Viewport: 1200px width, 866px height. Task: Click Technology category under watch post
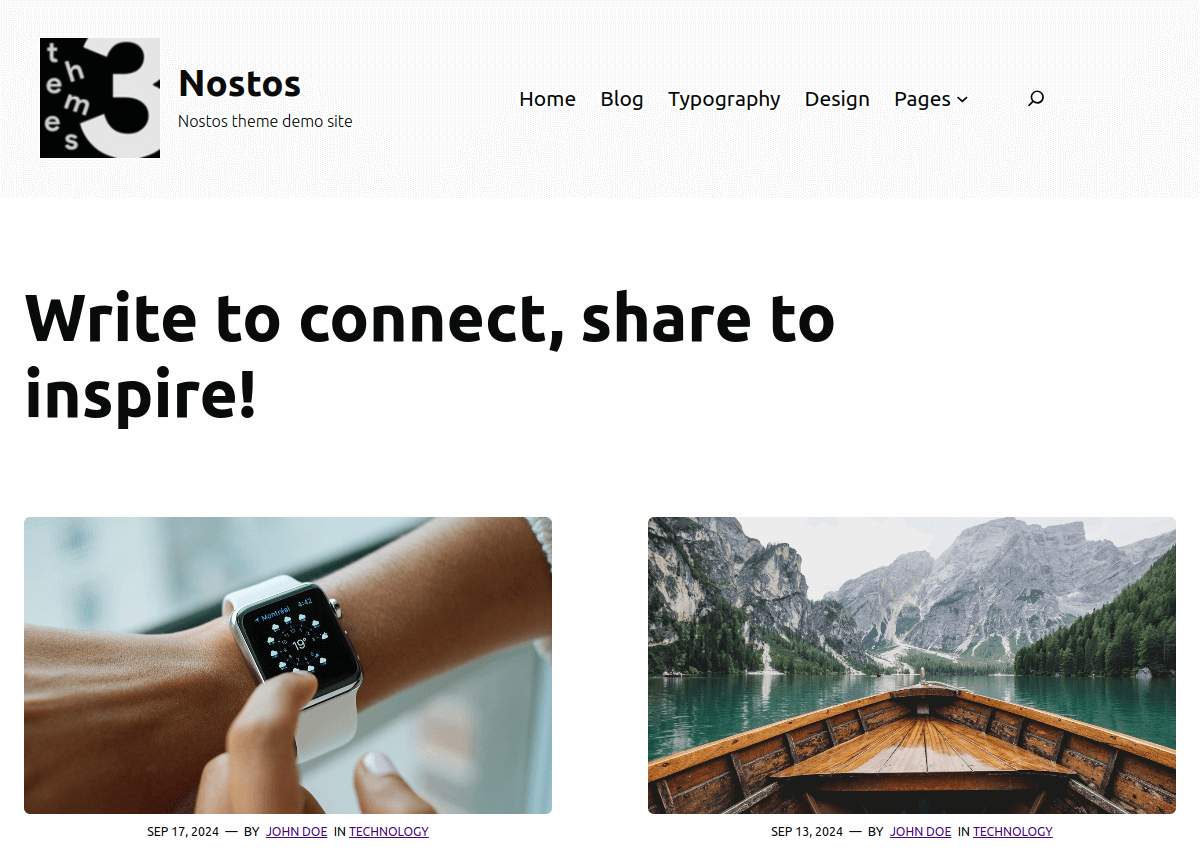coord(389,832)
